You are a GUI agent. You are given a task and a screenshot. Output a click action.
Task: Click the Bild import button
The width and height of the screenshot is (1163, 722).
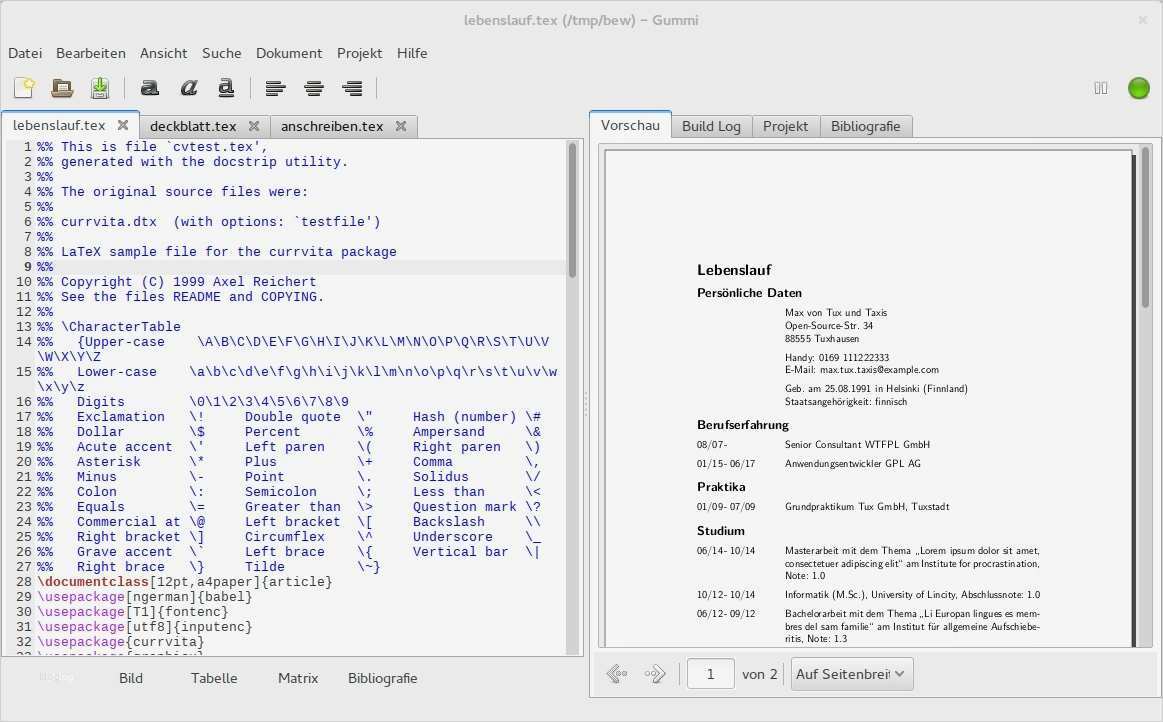(131, 678)
